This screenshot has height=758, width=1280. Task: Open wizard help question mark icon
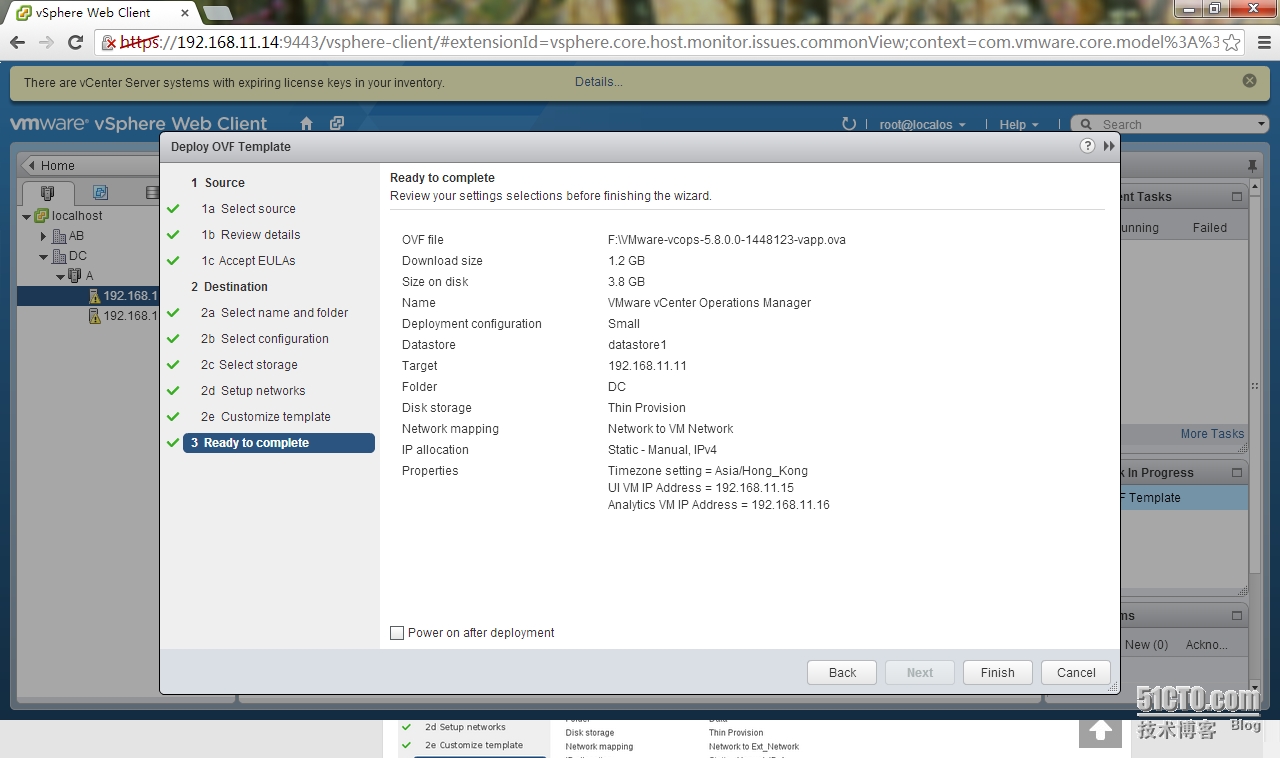1088,146
